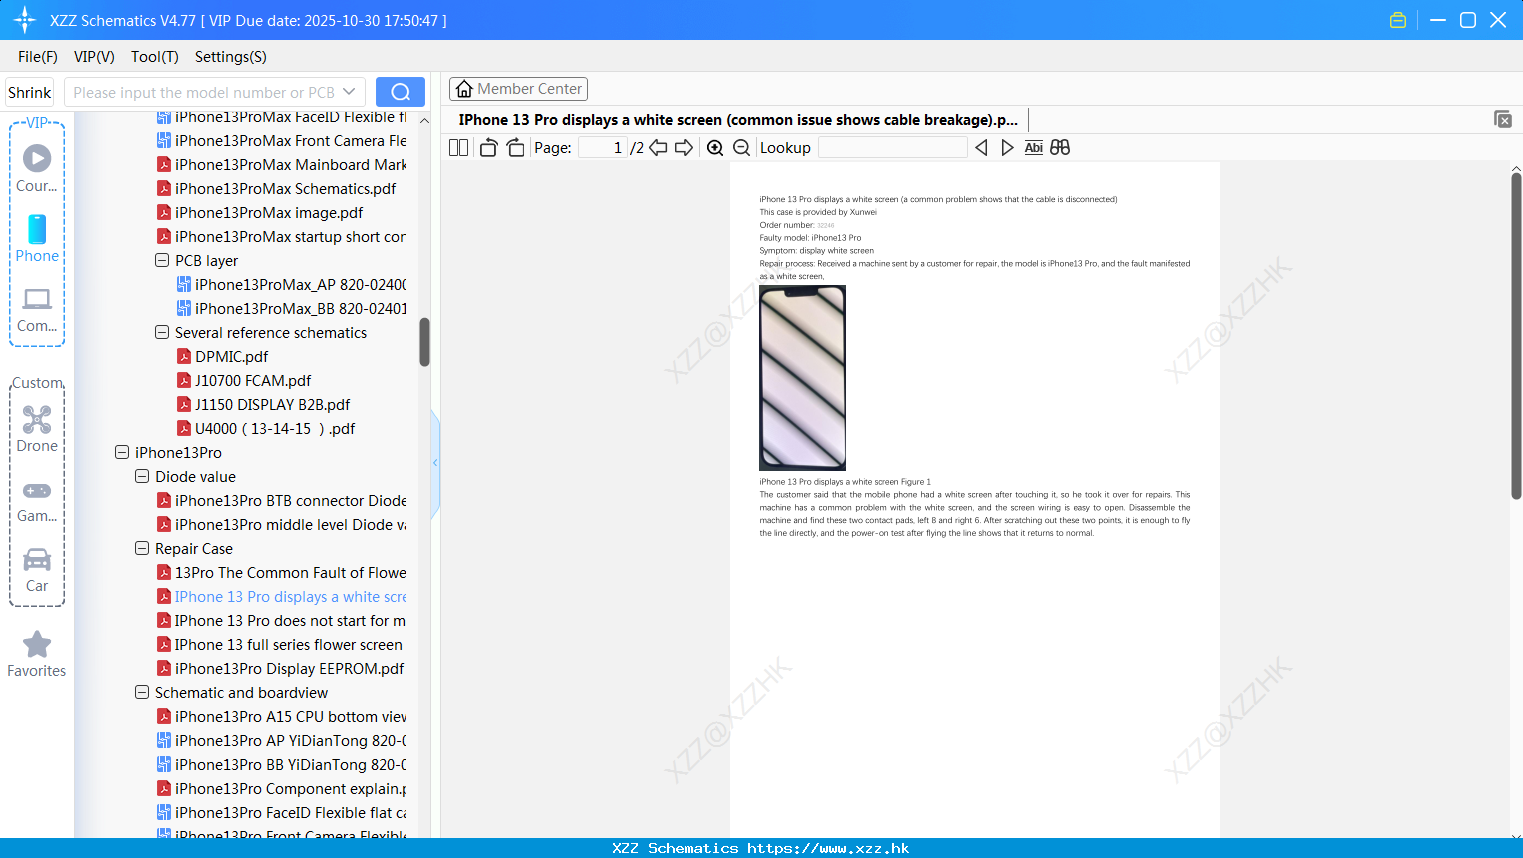Screen dimensions: 1523x858
Task: Zoom in on the PDF document
Action: pos(715,148)
